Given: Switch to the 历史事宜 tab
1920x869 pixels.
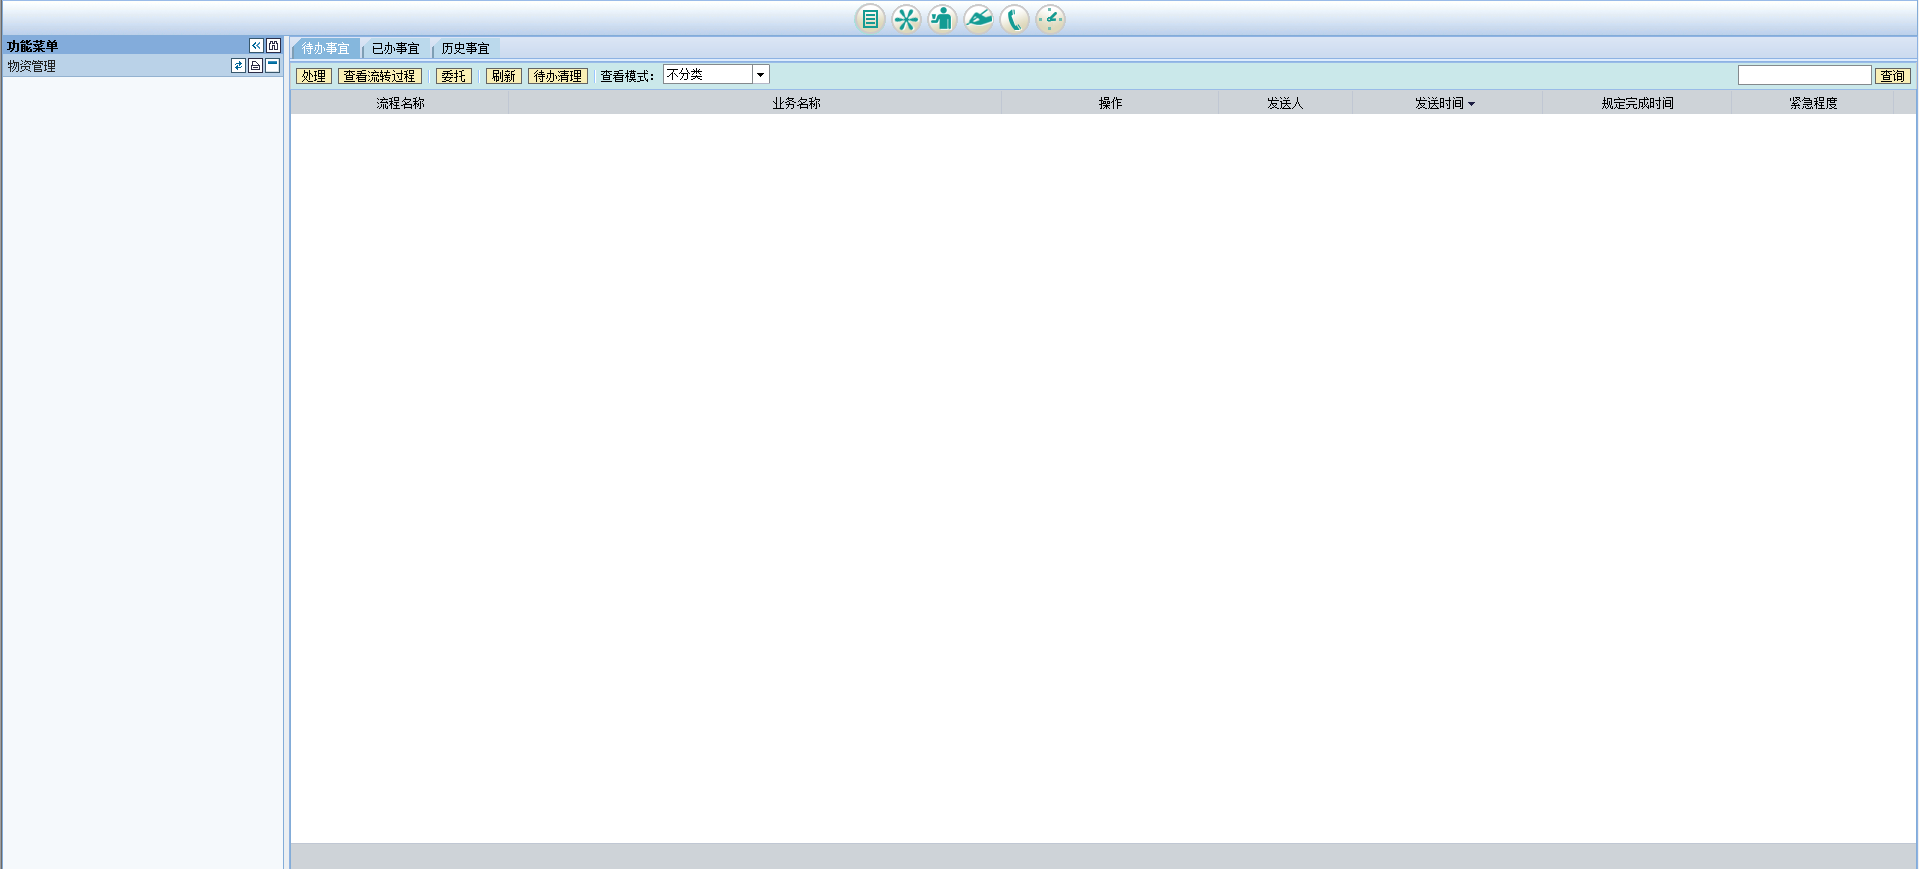Looking at the screenshot, I should (x=466, y=49).
